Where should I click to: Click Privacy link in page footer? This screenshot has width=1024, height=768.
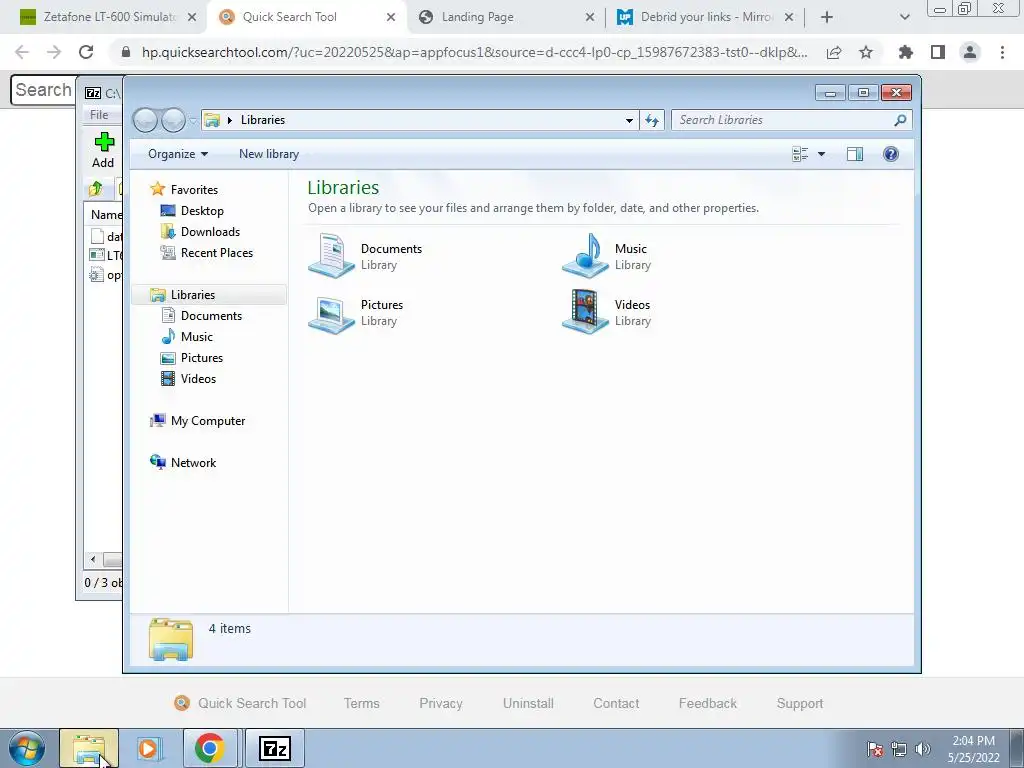tap(441, 703)
